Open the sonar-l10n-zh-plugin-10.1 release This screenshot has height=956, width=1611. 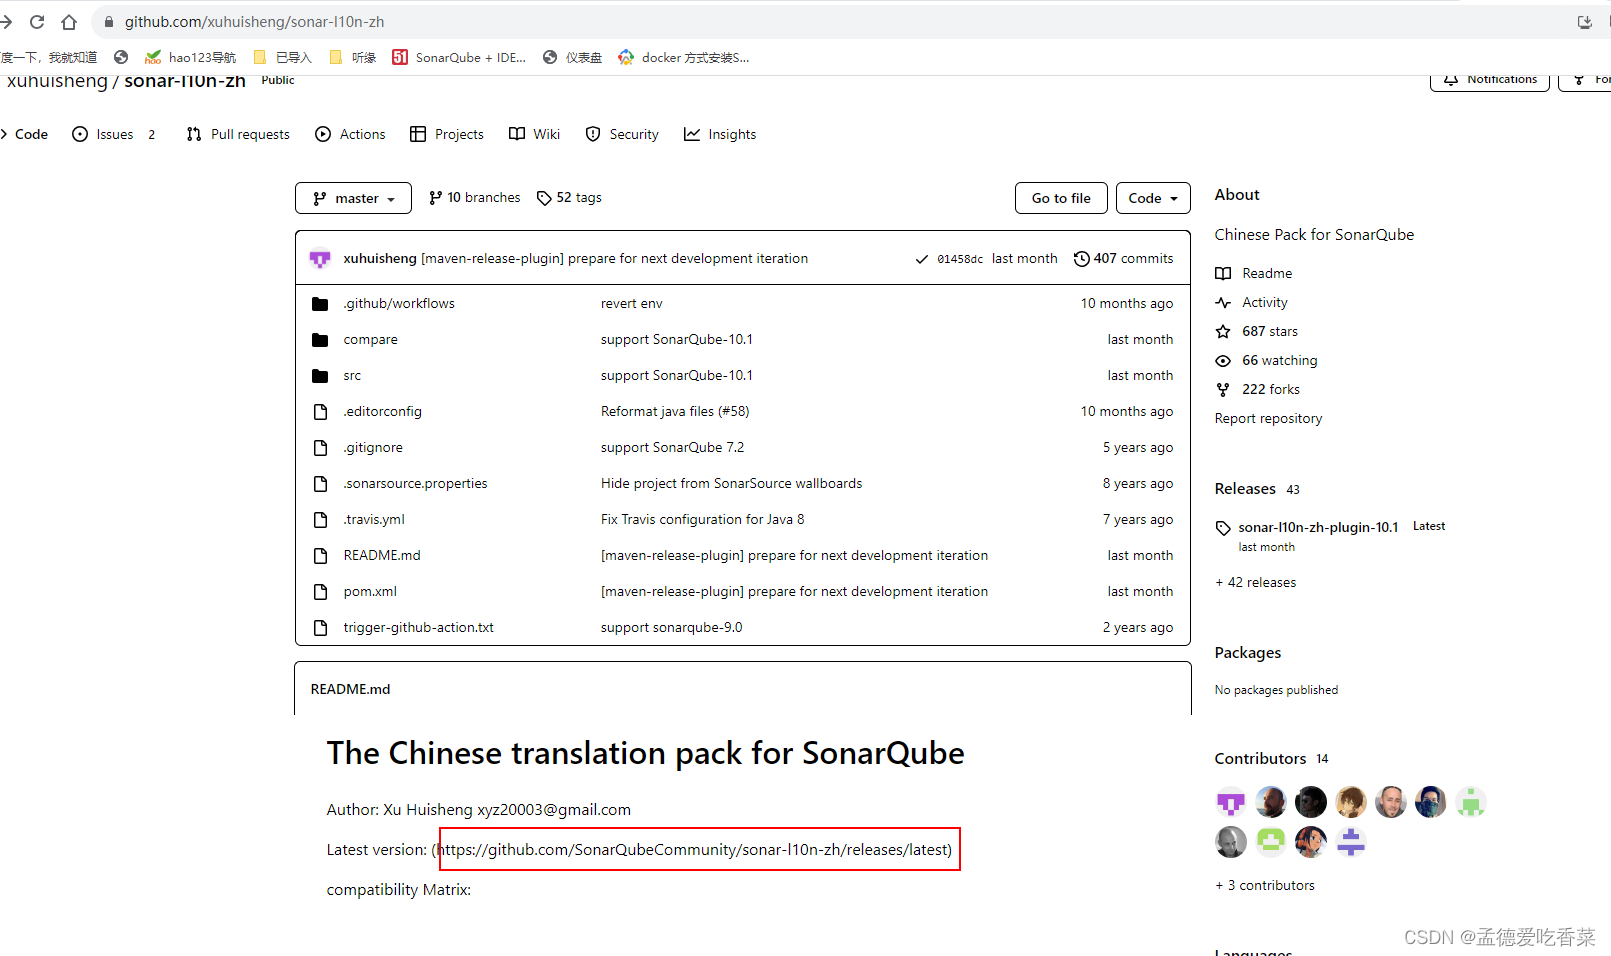tap(1318, 527)
